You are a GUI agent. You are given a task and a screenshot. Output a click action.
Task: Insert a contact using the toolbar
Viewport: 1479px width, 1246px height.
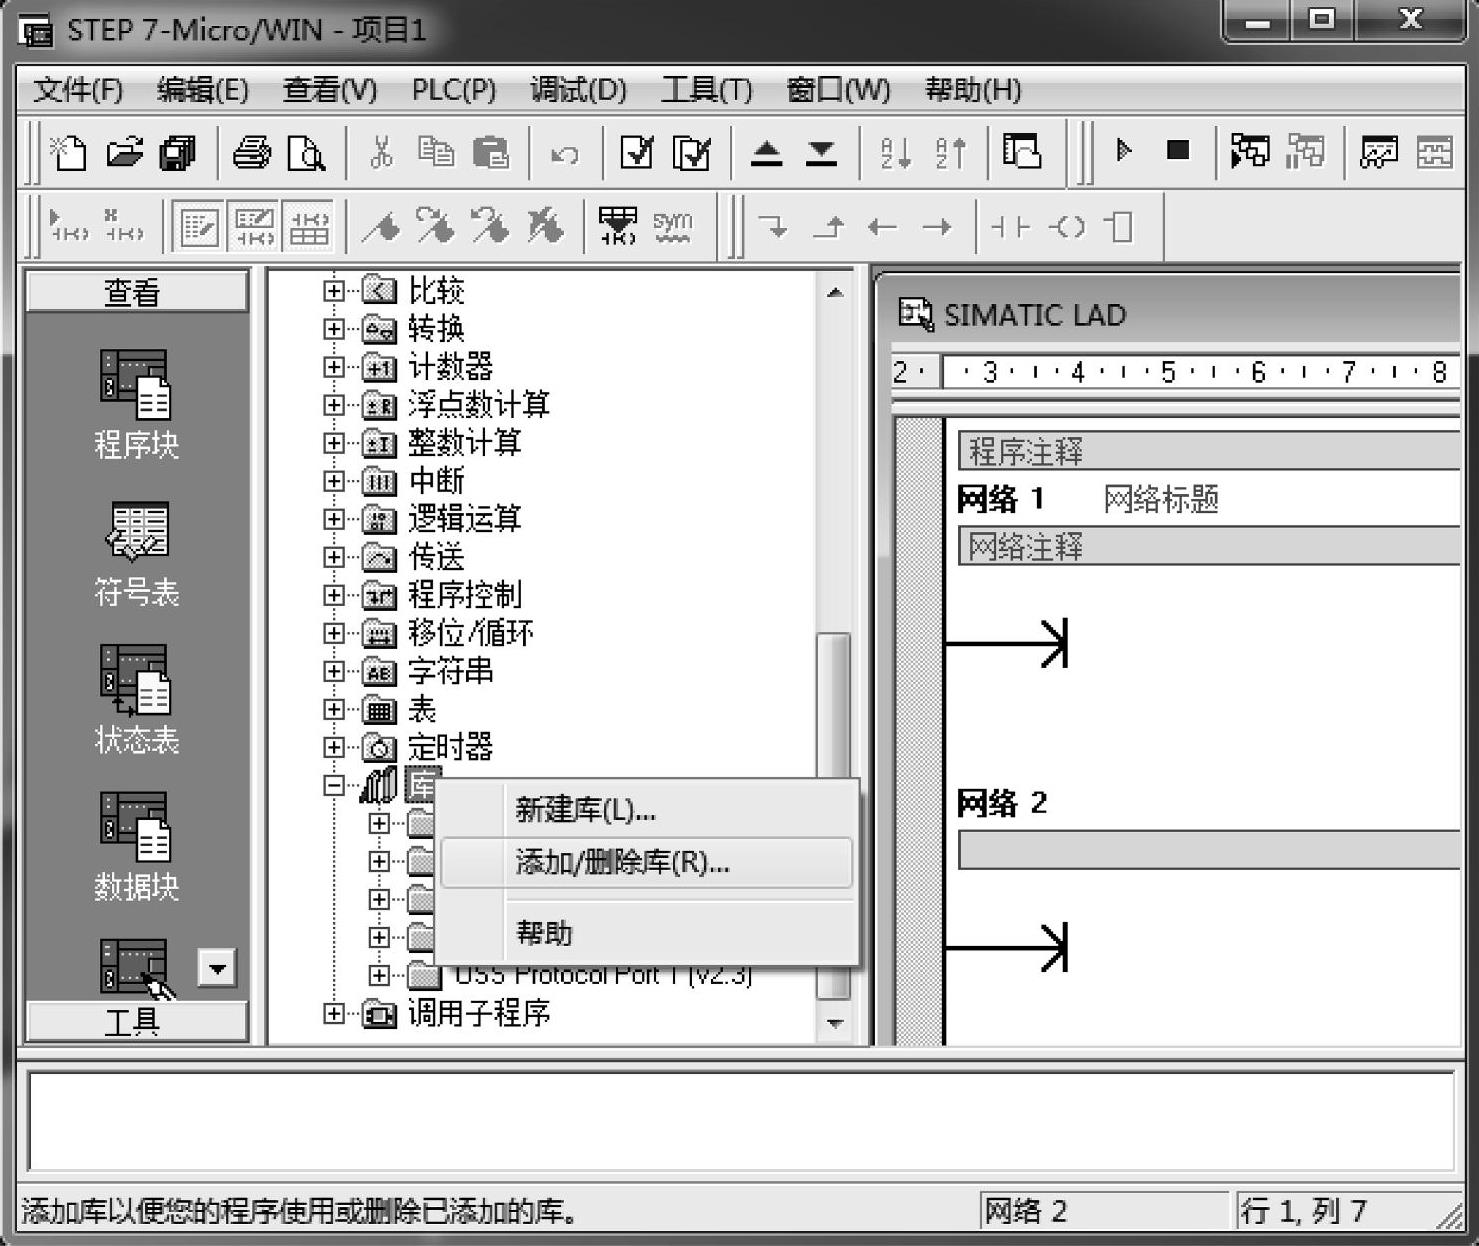pyautogui.click(x=1010, y=227)
